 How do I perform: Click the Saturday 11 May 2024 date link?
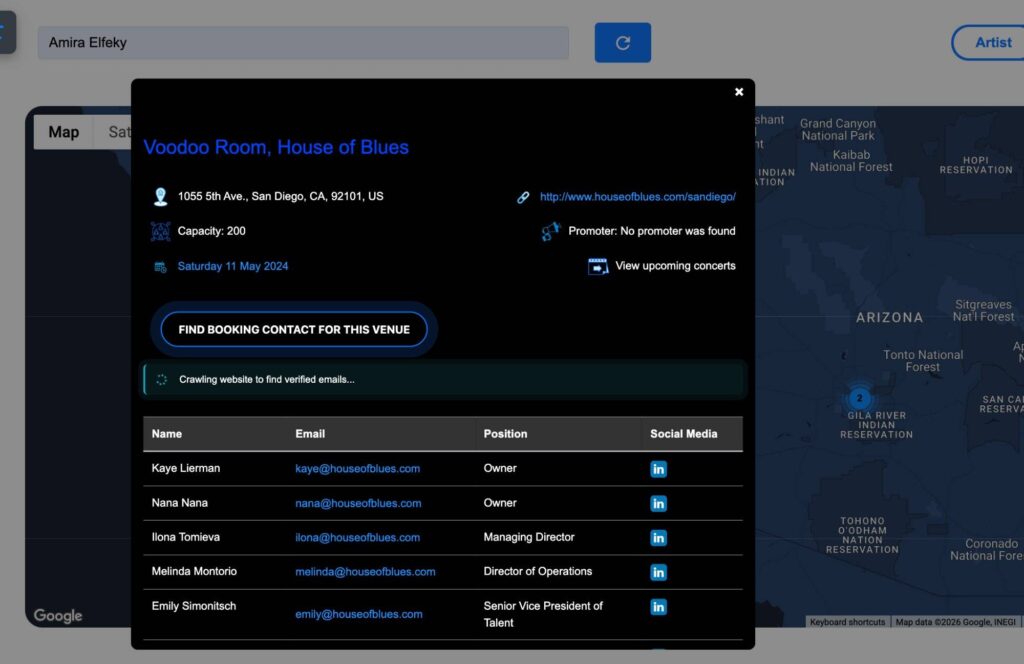pyautogui.click(x=233, y=266)
